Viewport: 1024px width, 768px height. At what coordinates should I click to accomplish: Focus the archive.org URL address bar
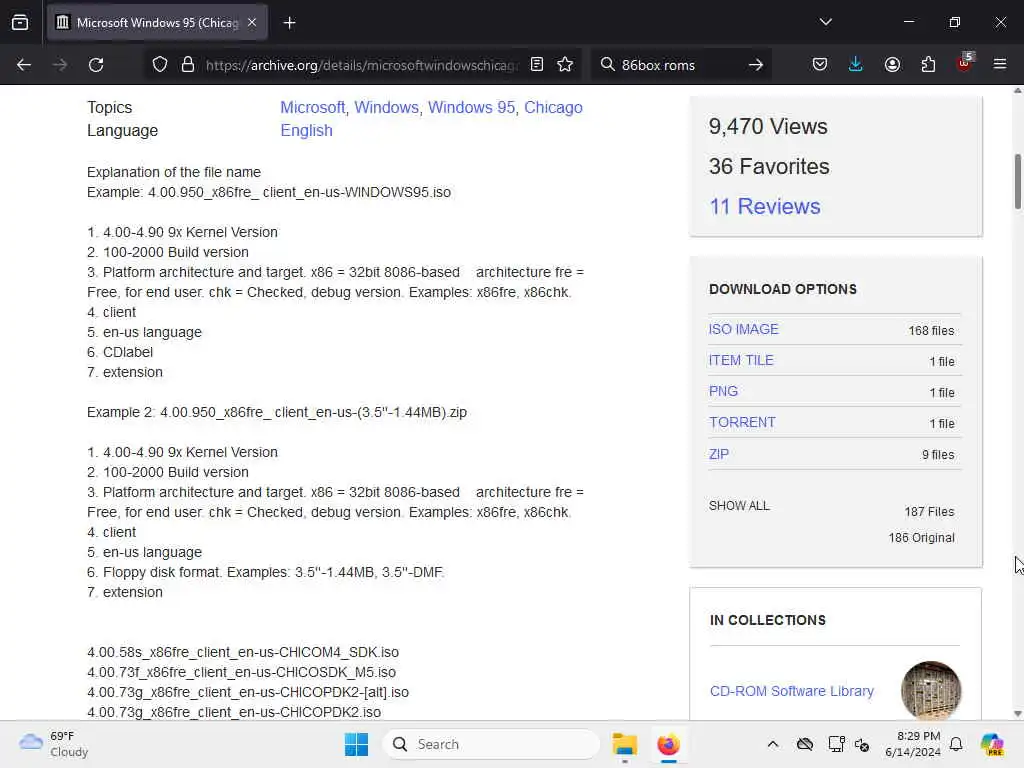pos(361,65)
